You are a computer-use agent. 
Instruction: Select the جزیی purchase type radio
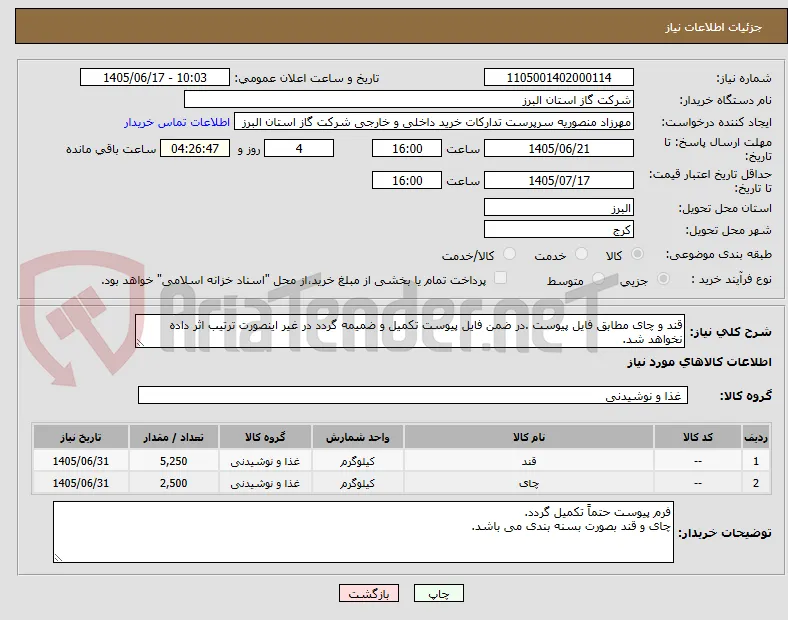point(663,278)
